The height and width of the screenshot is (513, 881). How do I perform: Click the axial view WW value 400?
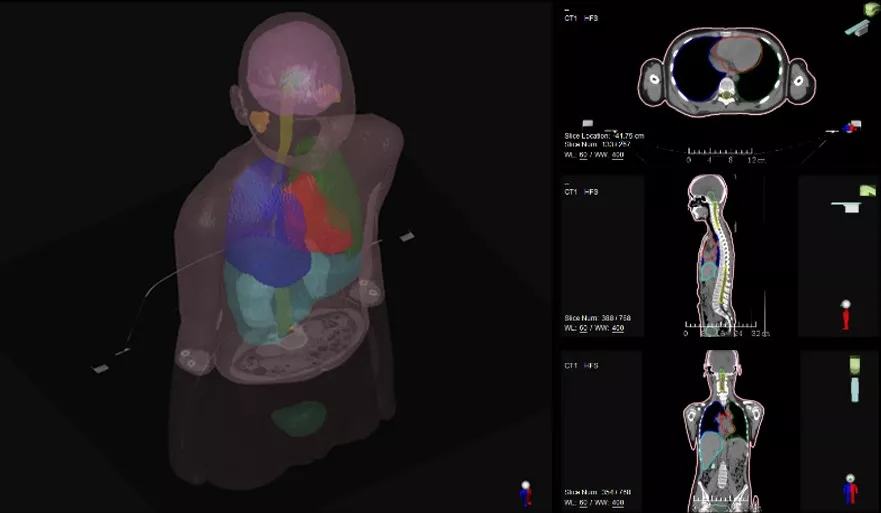tap(617, 155)
